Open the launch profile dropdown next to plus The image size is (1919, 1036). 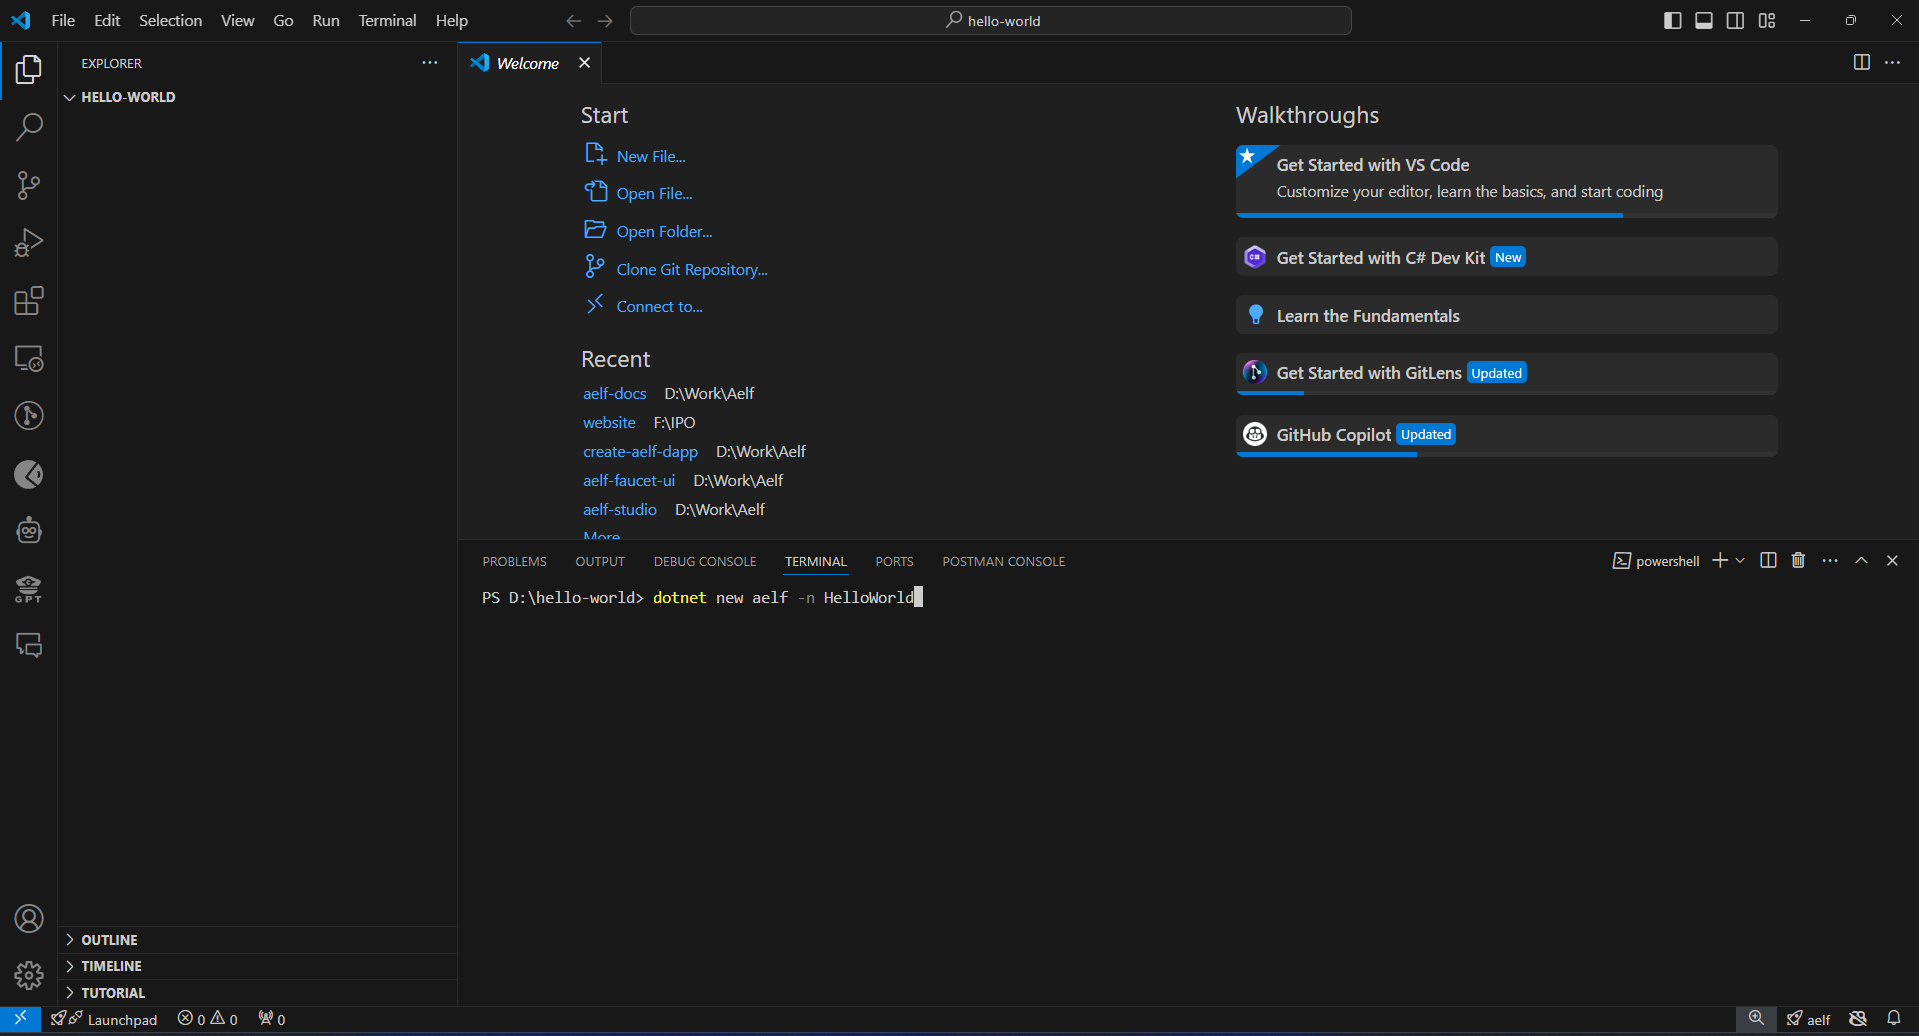tap(1741, 561)
